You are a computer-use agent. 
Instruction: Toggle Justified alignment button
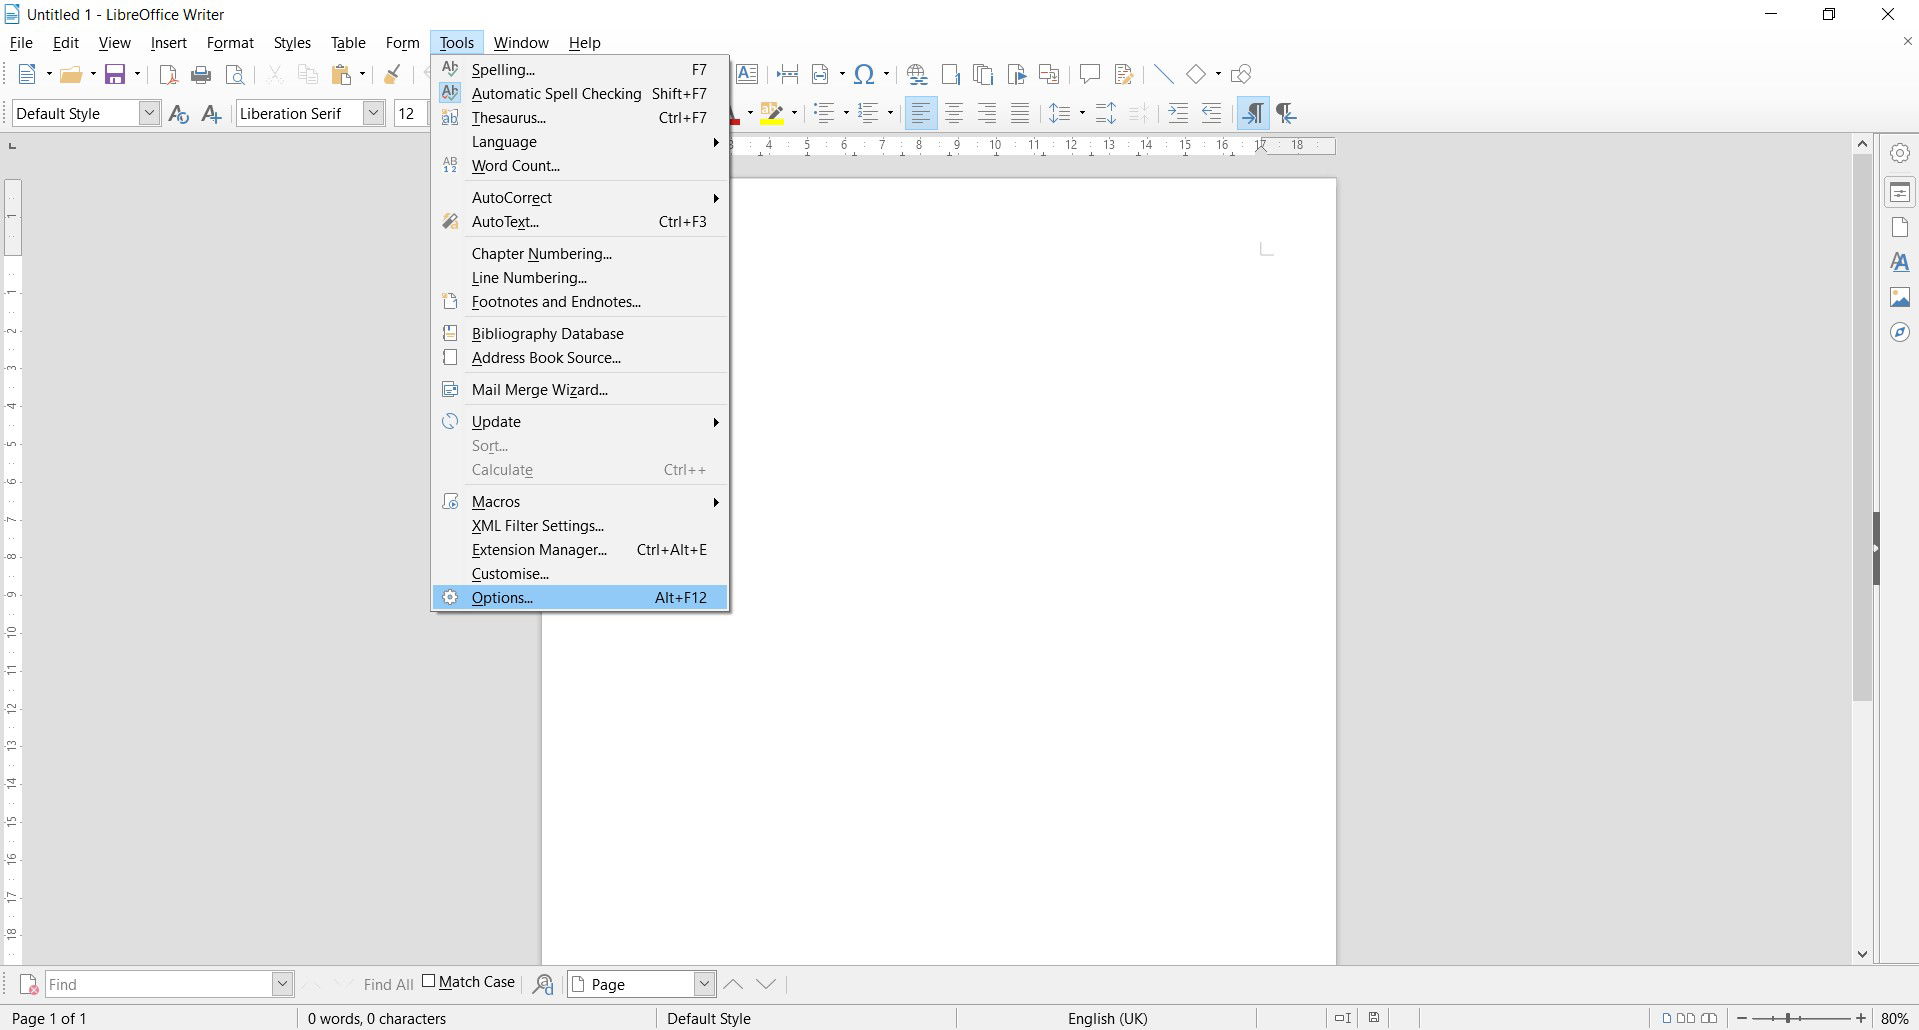pos(1020,114)
